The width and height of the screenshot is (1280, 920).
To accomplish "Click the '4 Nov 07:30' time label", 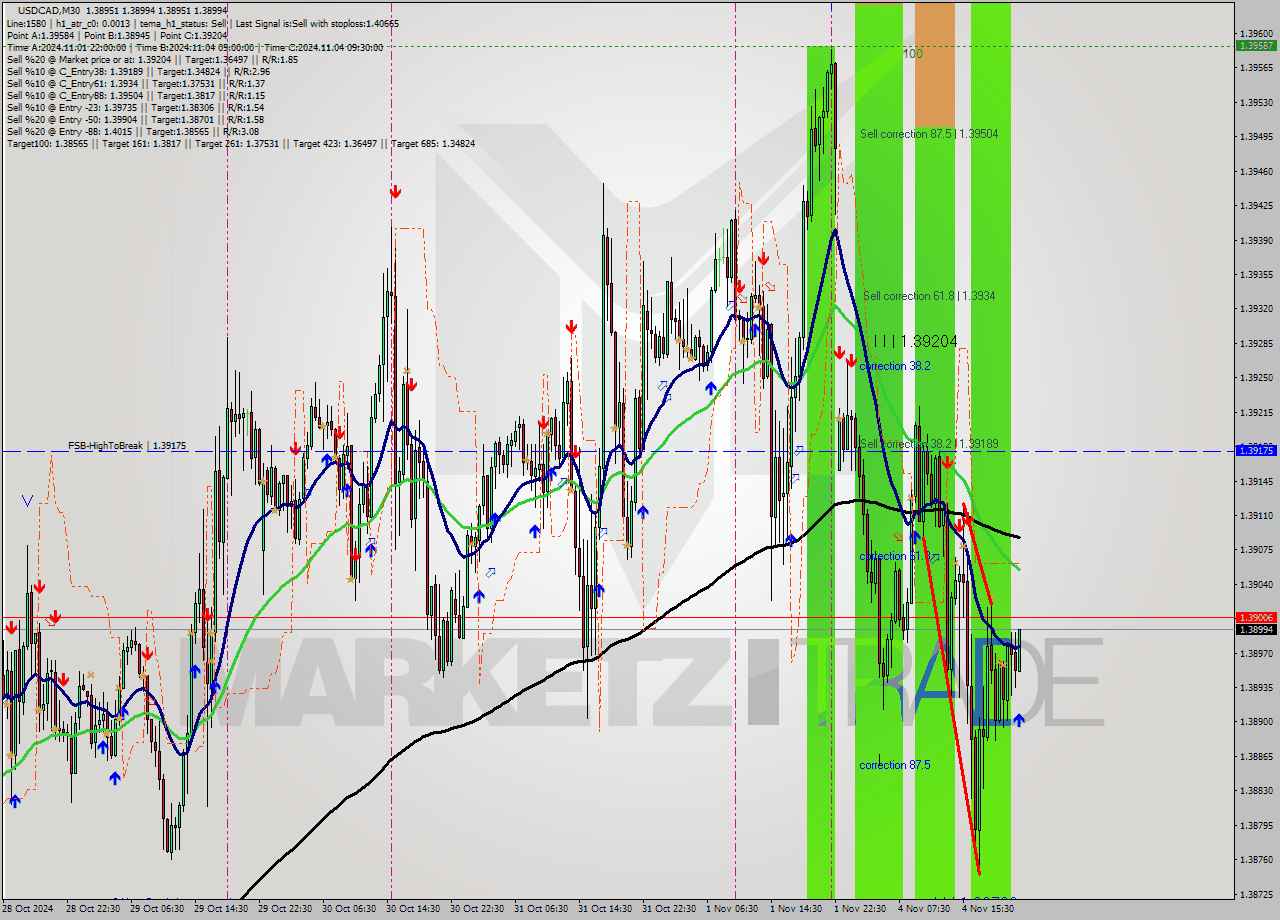I will coord(924,909).
